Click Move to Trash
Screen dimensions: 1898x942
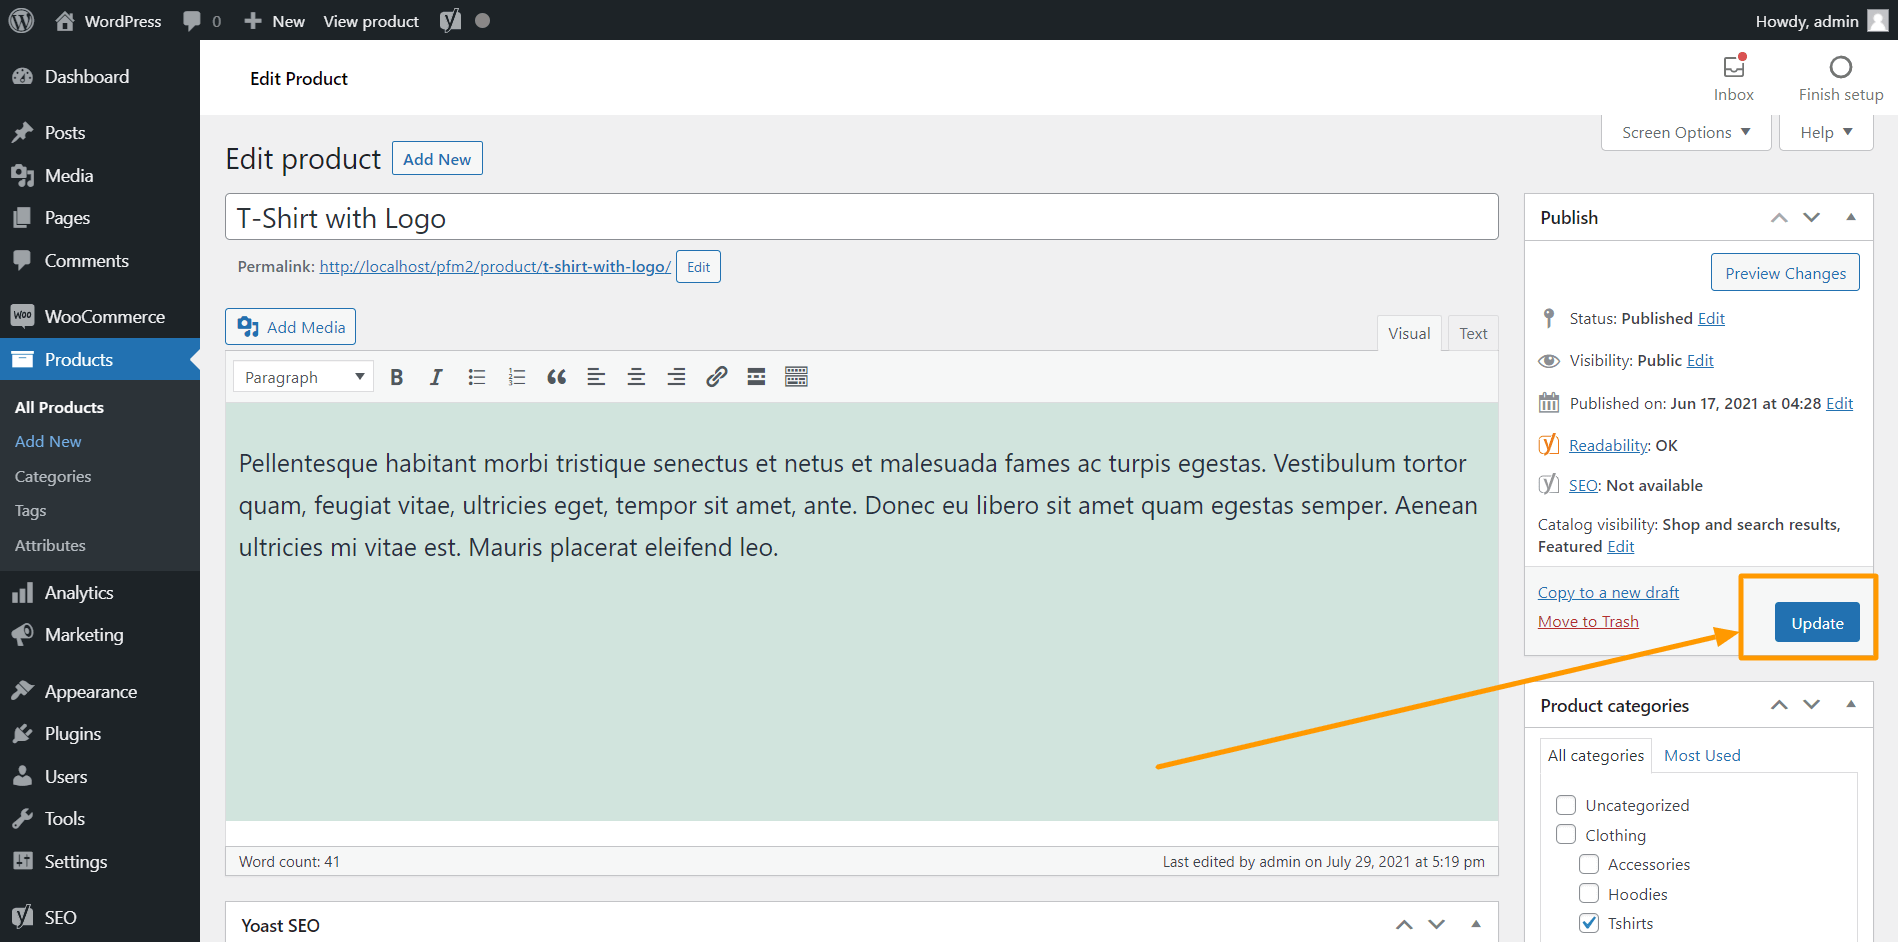(x=1588, y=622)
